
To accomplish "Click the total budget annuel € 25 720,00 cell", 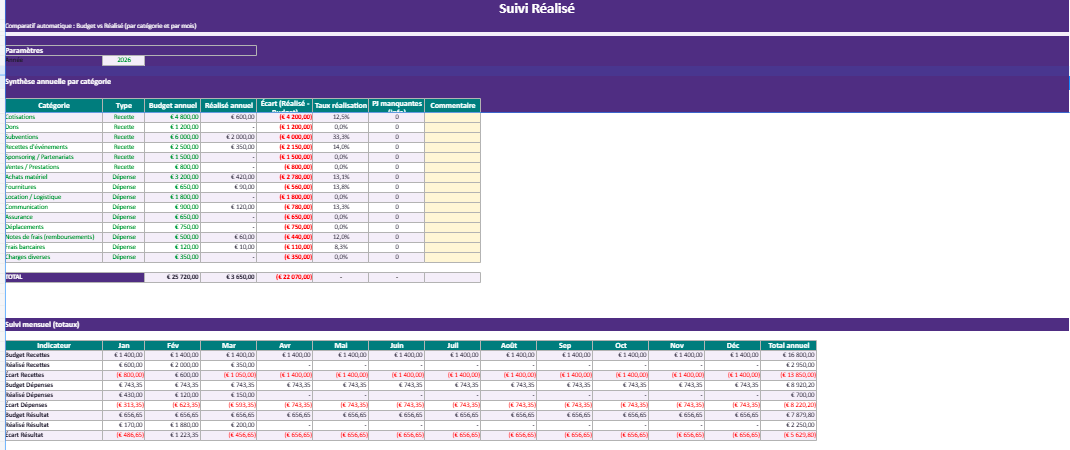I will [173, 277].
